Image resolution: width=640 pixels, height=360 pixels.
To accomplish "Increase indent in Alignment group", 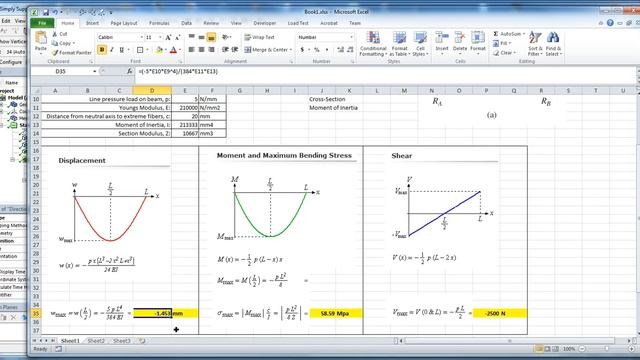I will (x=235, y=49).
